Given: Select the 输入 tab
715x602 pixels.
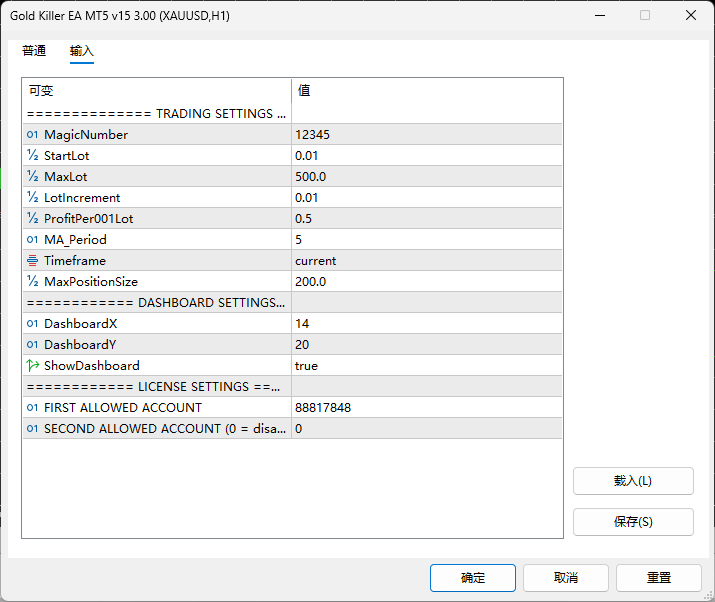Looking at the screenshot, I should pos(82,51).
